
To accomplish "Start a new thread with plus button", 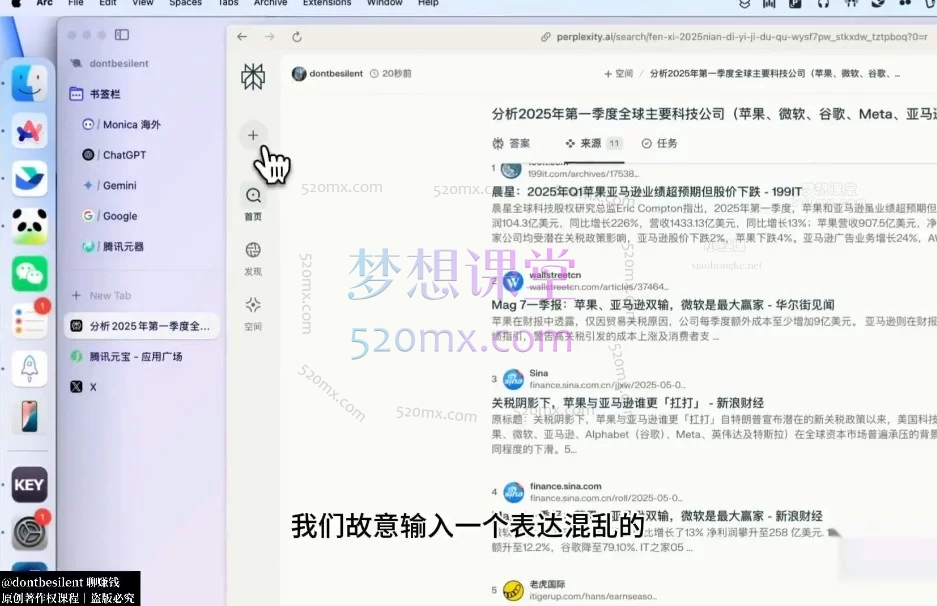I will click(253, 135).
